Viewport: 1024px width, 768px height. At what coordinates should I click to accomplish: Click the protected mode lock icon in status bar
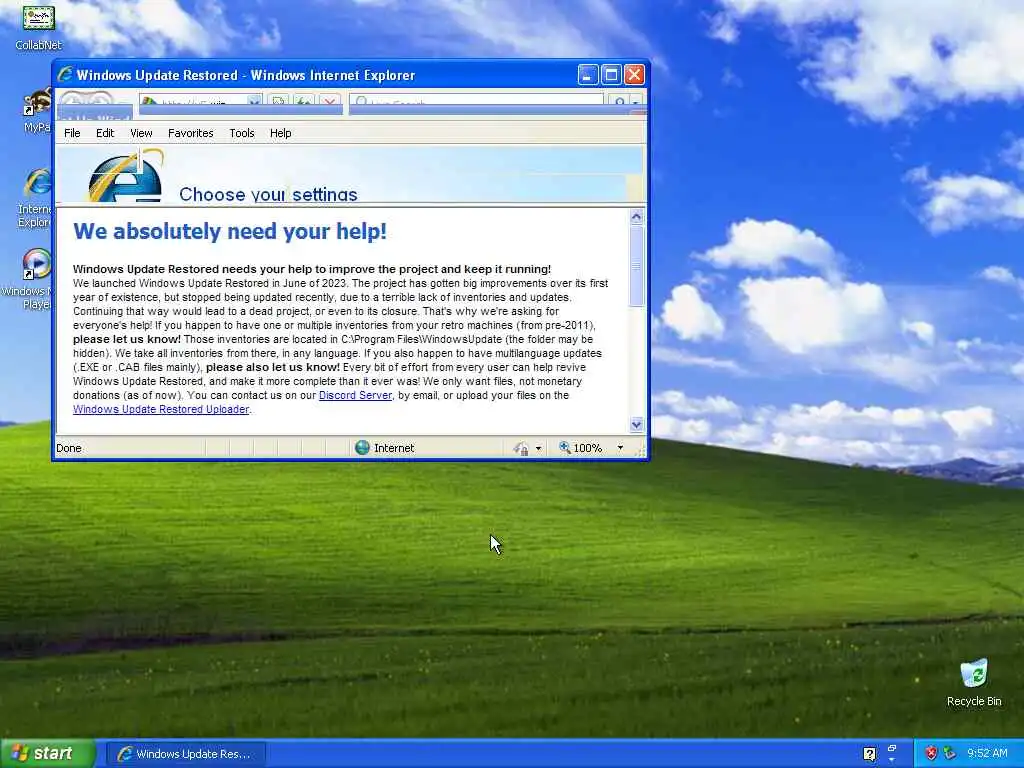pos(521,448)
